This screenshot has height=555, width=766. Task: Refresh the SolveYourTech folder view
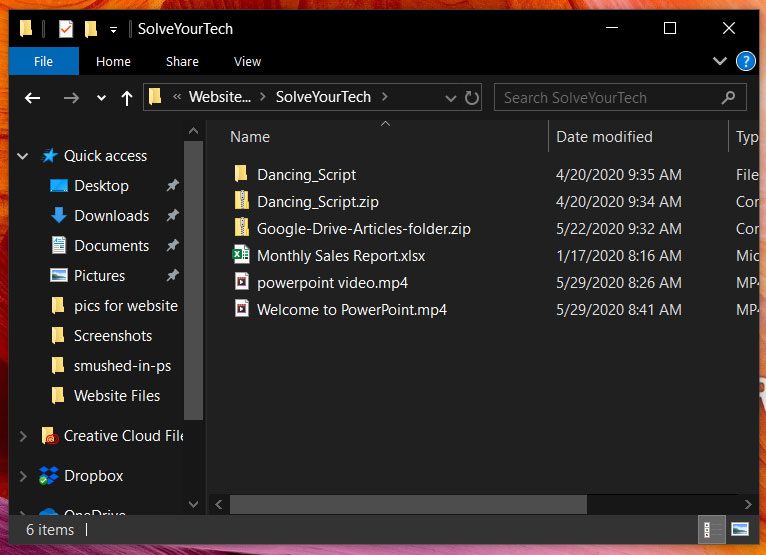472,98
